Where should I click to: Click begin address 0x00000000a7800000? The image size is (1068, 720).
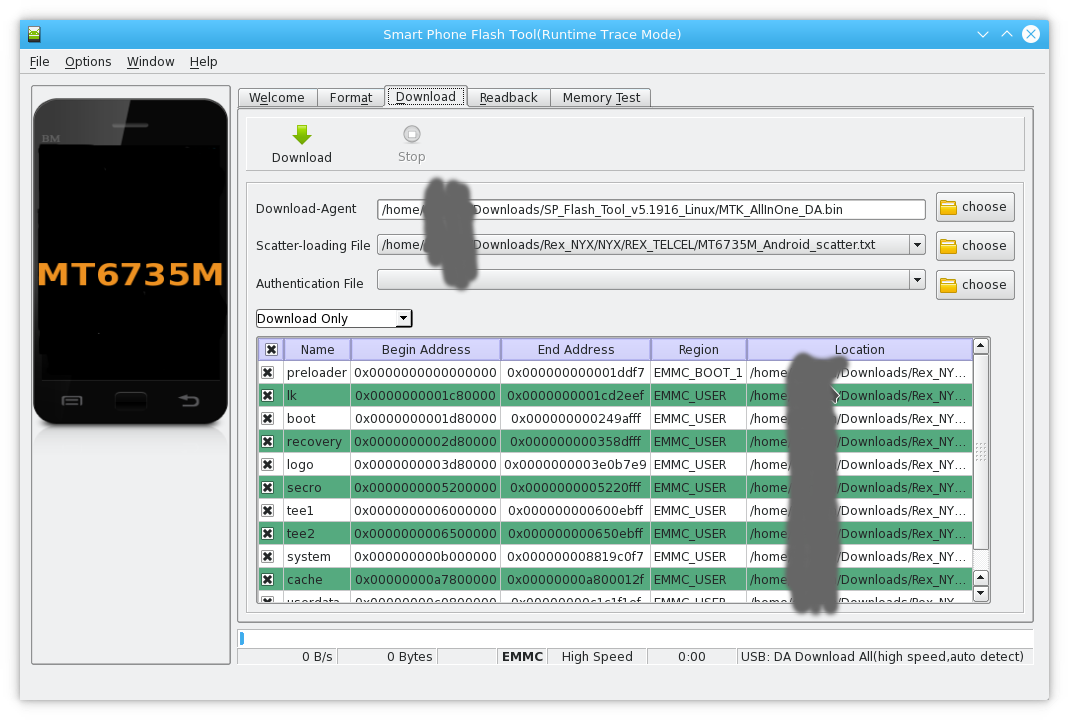(x=426, y=580)
